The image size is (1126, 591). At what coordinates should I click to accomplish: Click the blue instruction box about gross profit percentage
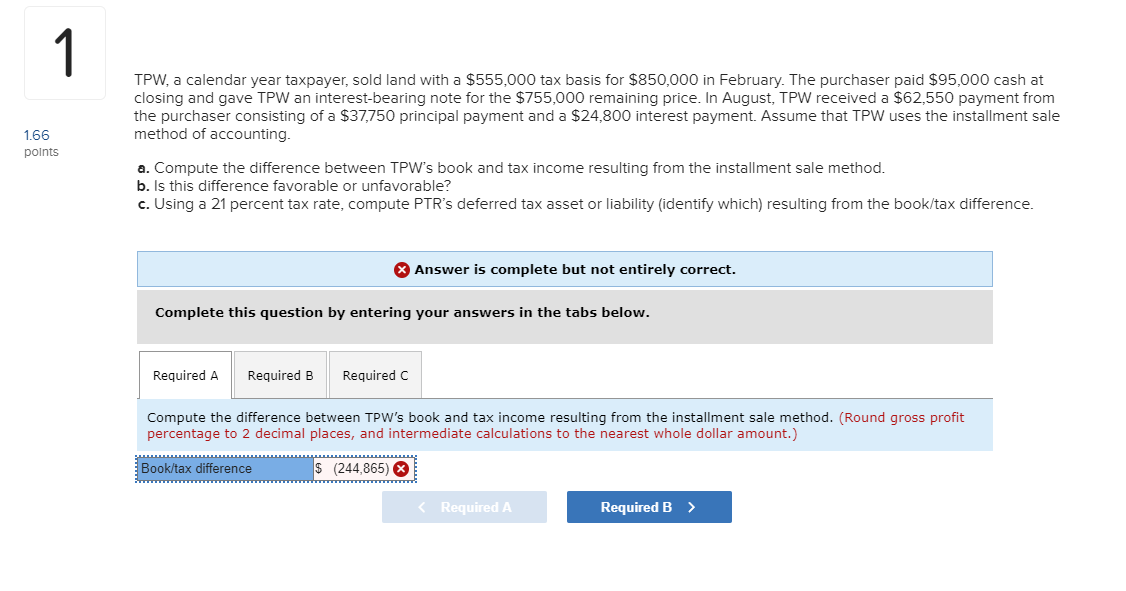coord(564,425)
